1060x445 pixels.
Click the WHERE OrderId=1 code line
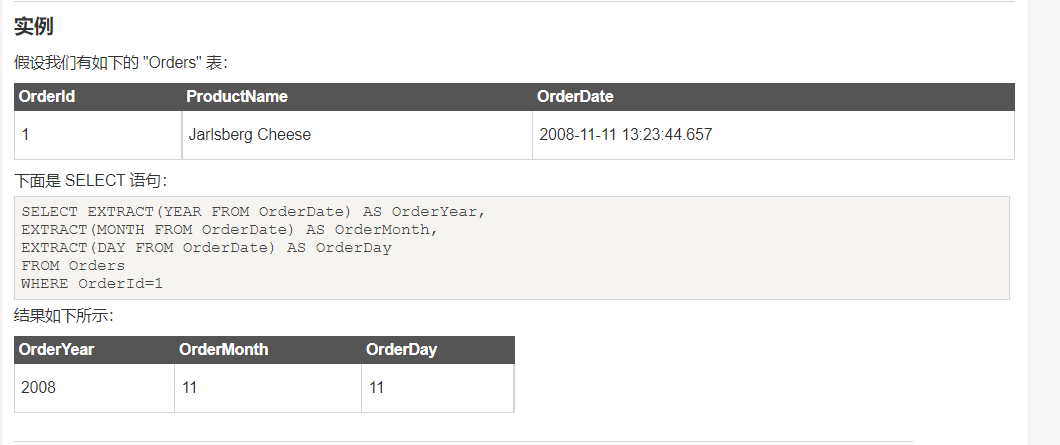click(92, 284)
